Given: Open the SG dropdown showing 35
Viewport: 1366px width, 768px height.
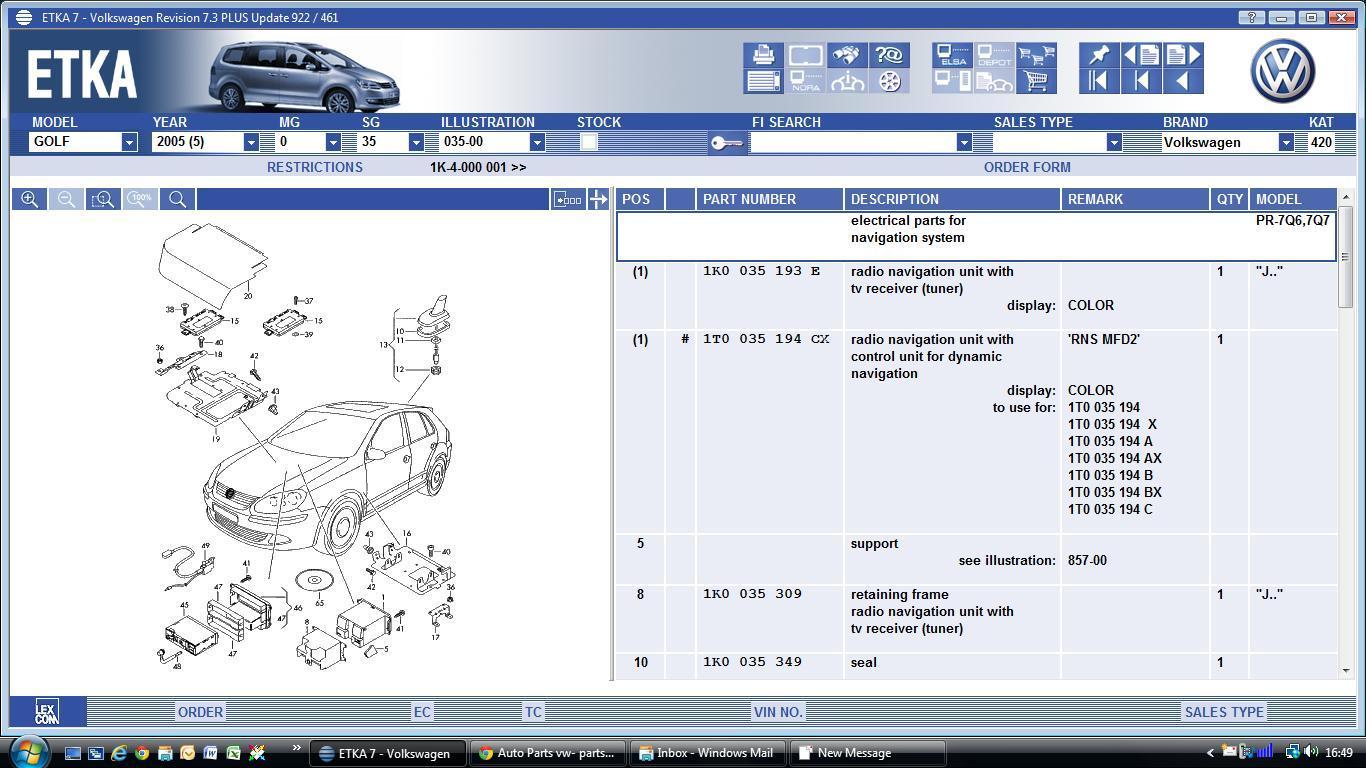Looking at the screenshot, I should click(416, 142).
